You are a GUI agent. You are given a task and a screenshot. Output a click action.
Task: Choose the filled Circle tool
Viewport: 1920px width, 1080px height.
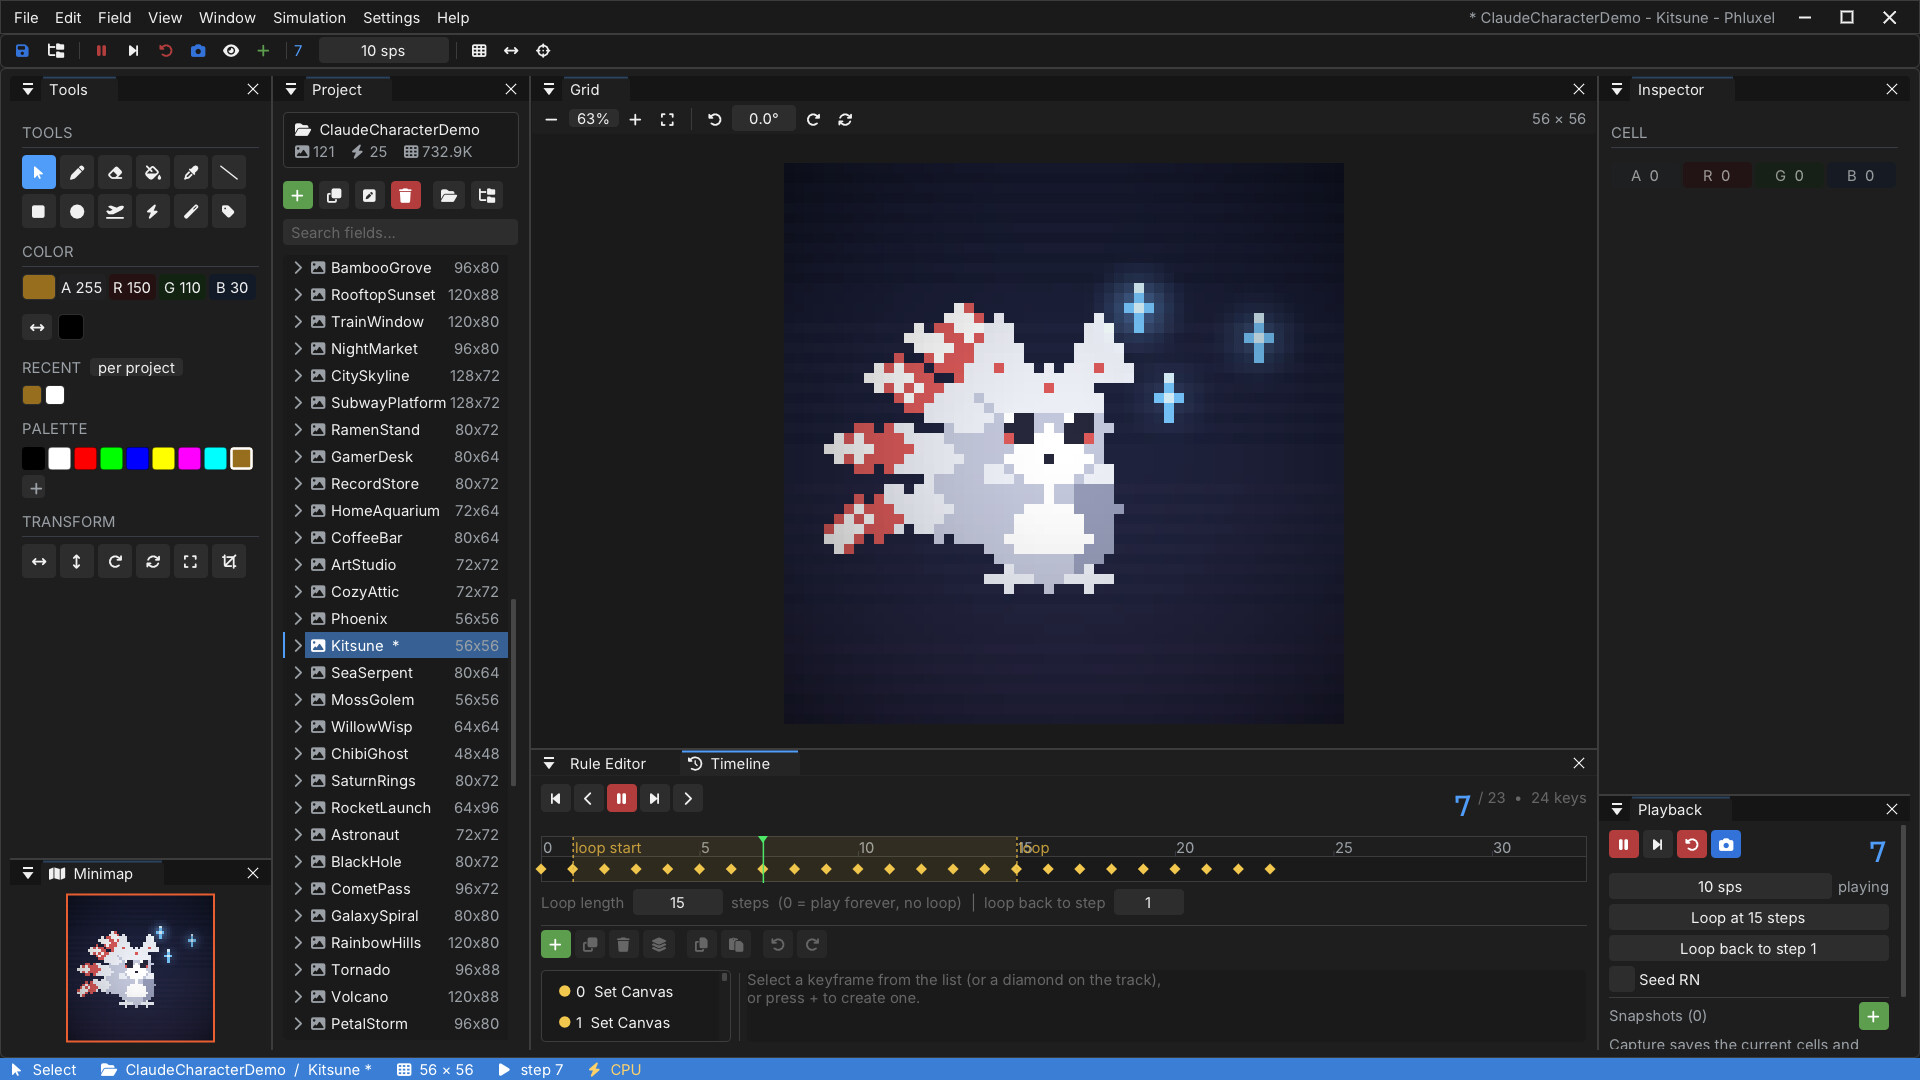click(77, 211)
